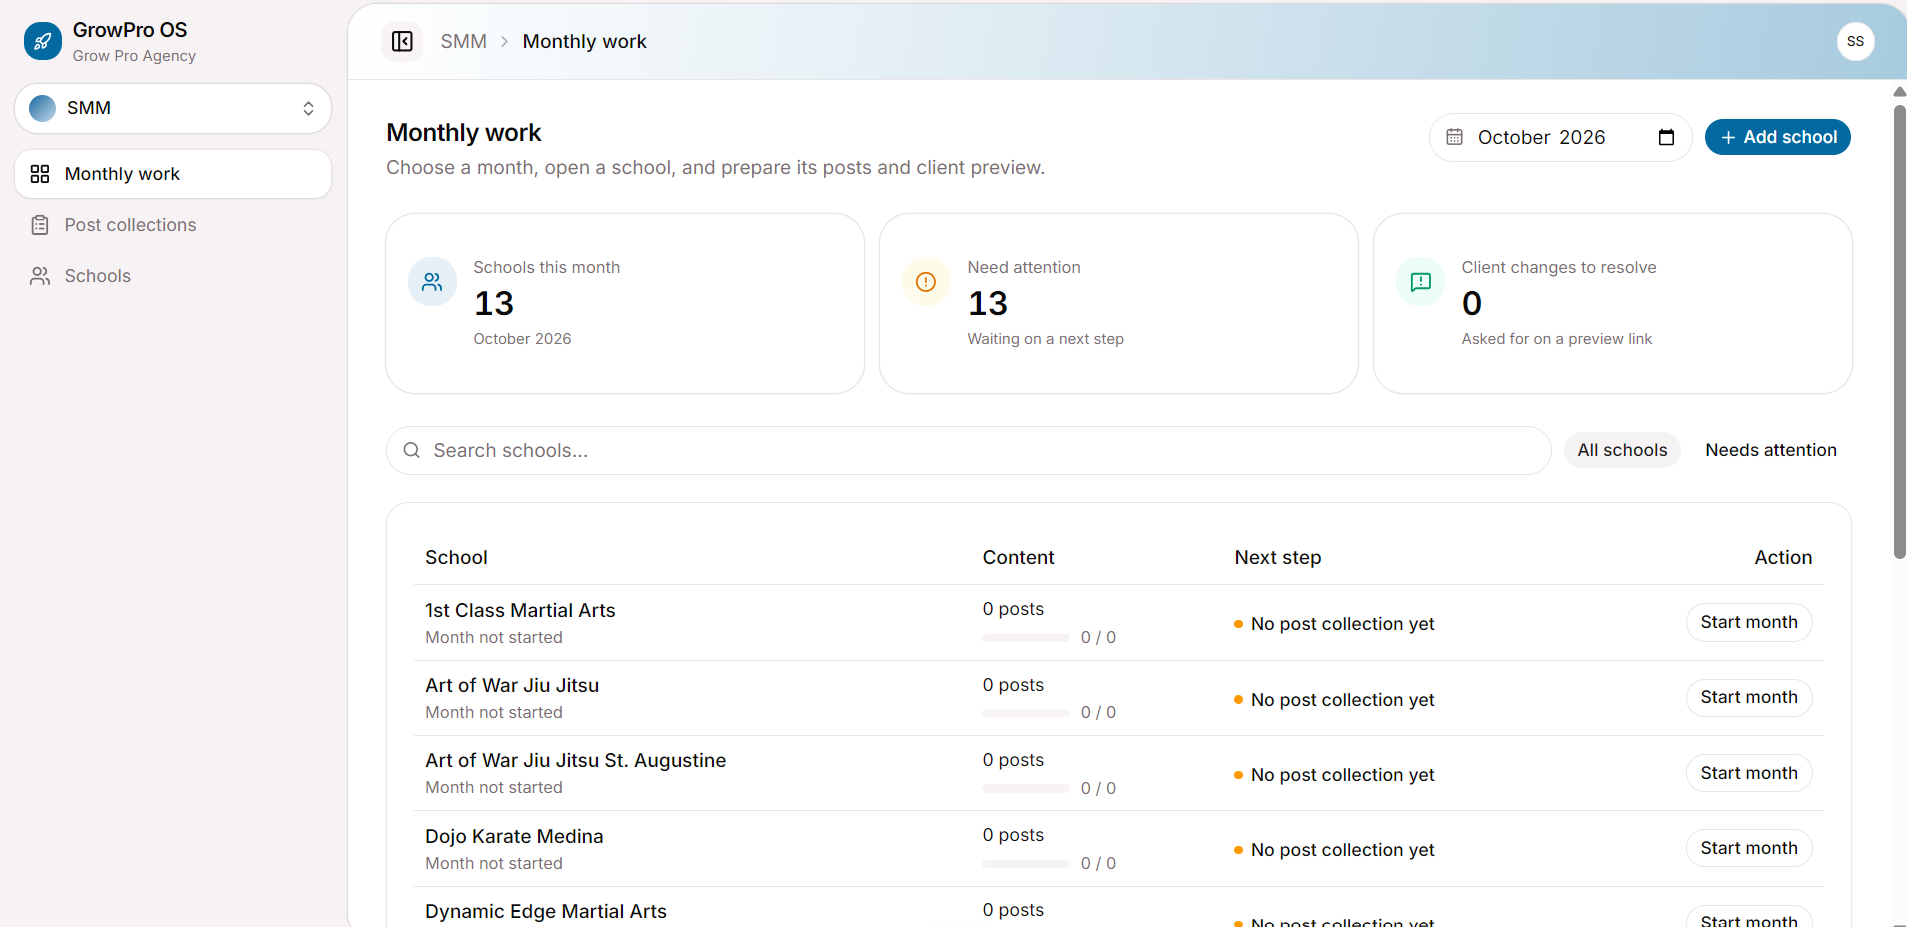
Task: Click the Post collections clipboard icon
Action: [40, 225]
